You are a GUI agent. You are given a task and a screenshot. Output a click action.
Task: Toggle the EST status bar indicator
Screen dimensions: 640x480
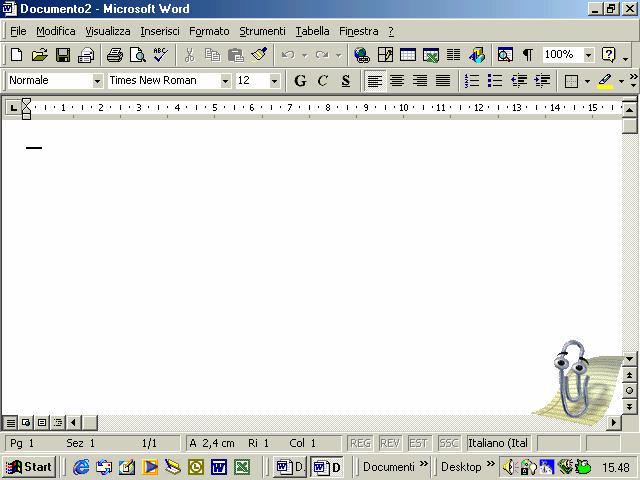[x=418, y=443]
